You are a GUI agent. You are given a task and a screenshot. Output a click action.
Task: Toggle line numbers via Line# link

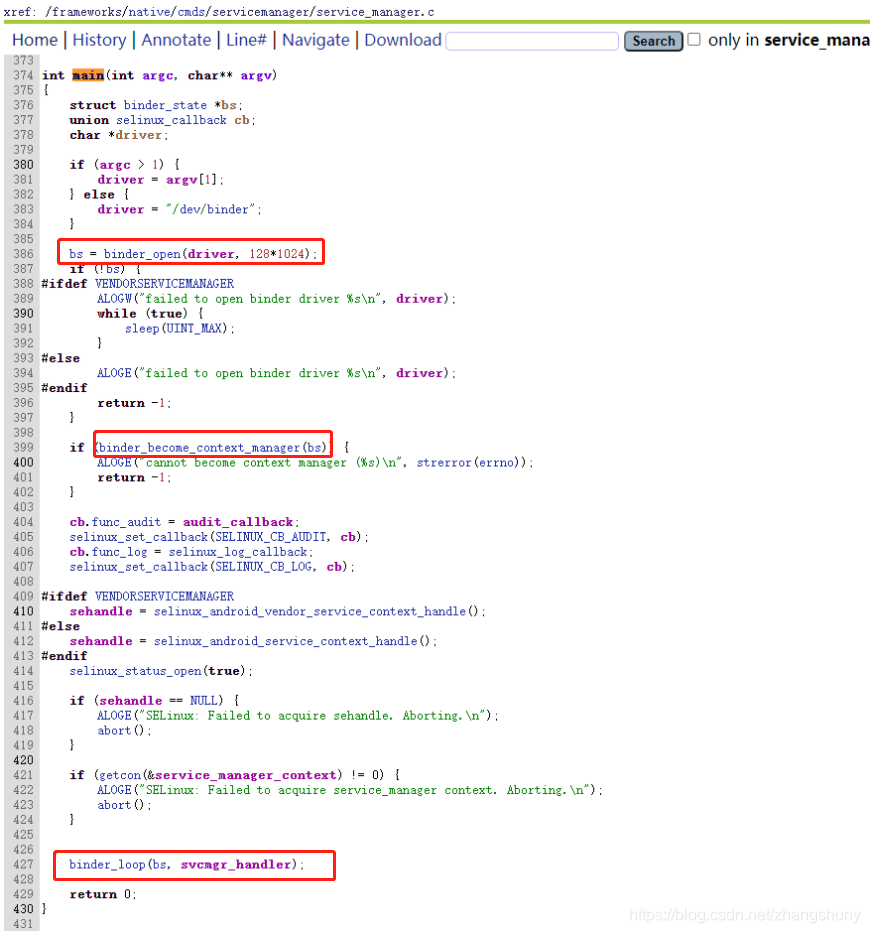tap(246, 40)
